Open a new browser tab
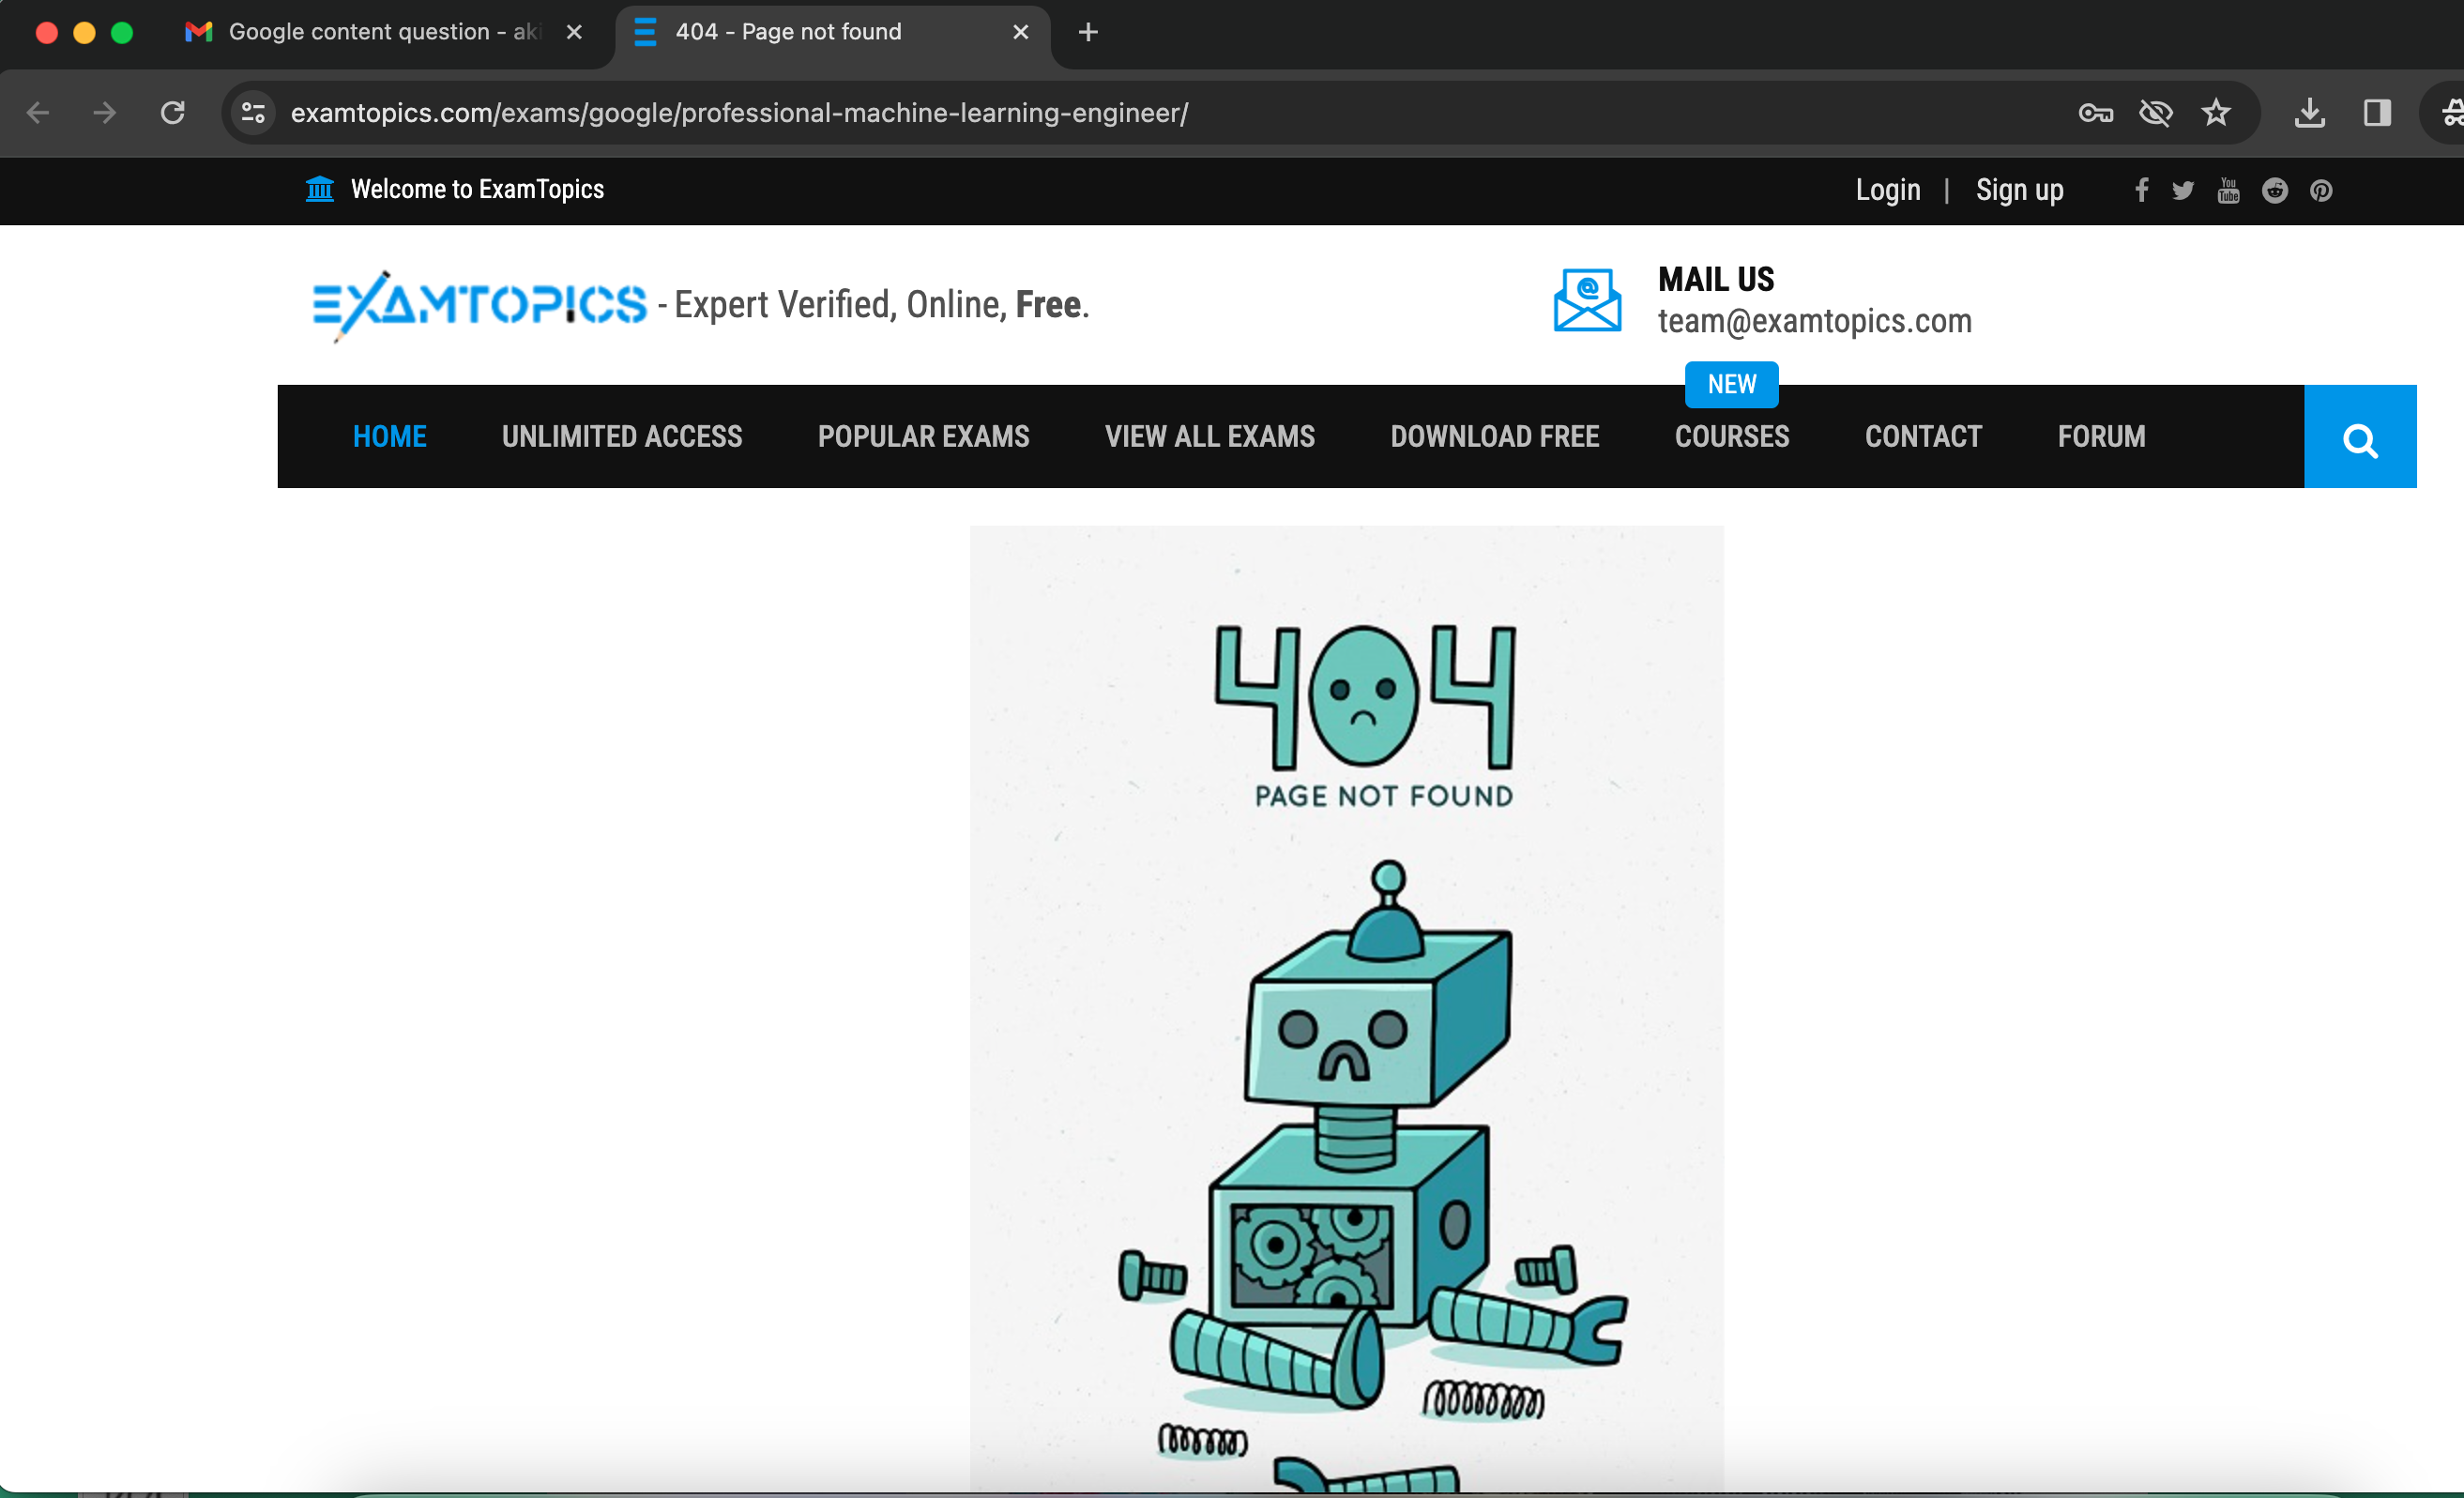The height and width of the screenshot is (1498, 2464). 1088,32
